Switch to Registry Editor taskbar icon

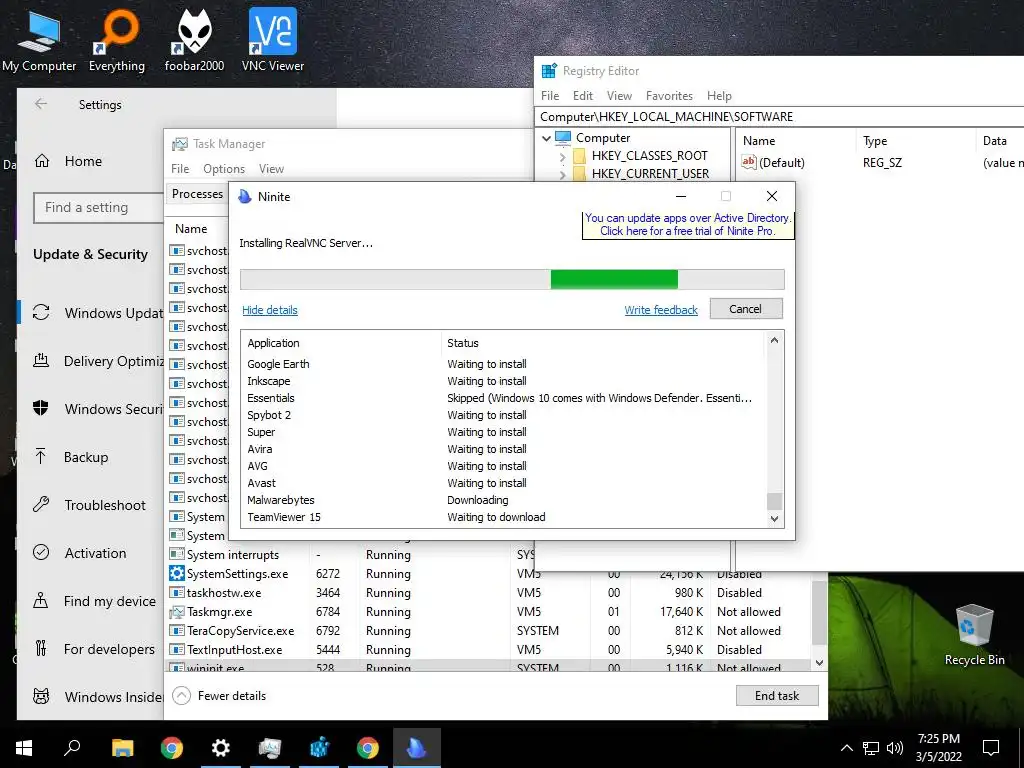pyautogui.click(x=319, y=748)
